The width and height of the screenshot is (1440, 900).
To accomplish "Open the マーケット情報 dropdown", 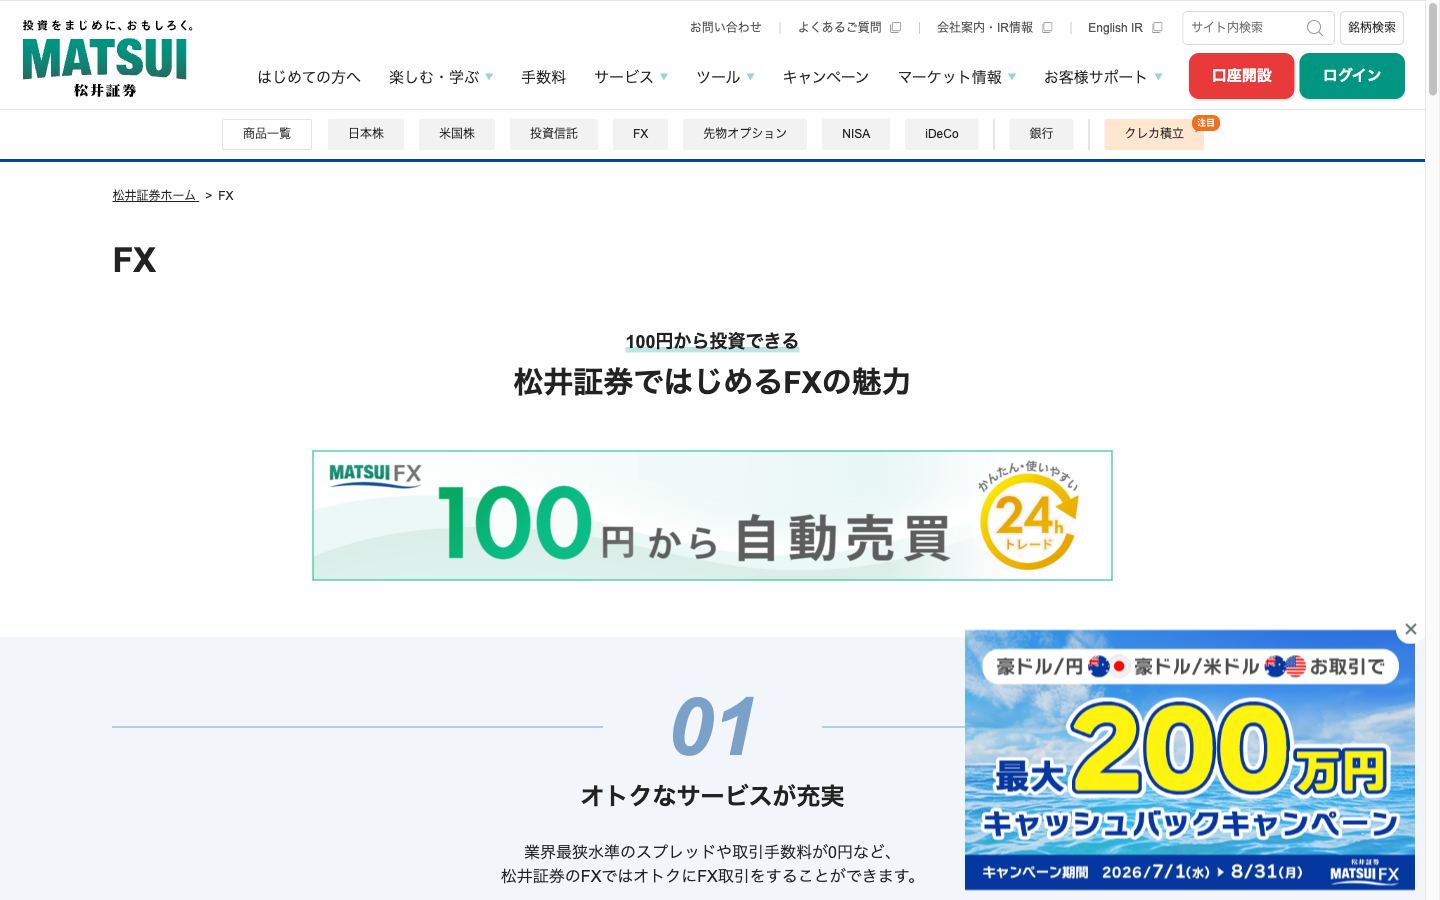I will (957, 77).
